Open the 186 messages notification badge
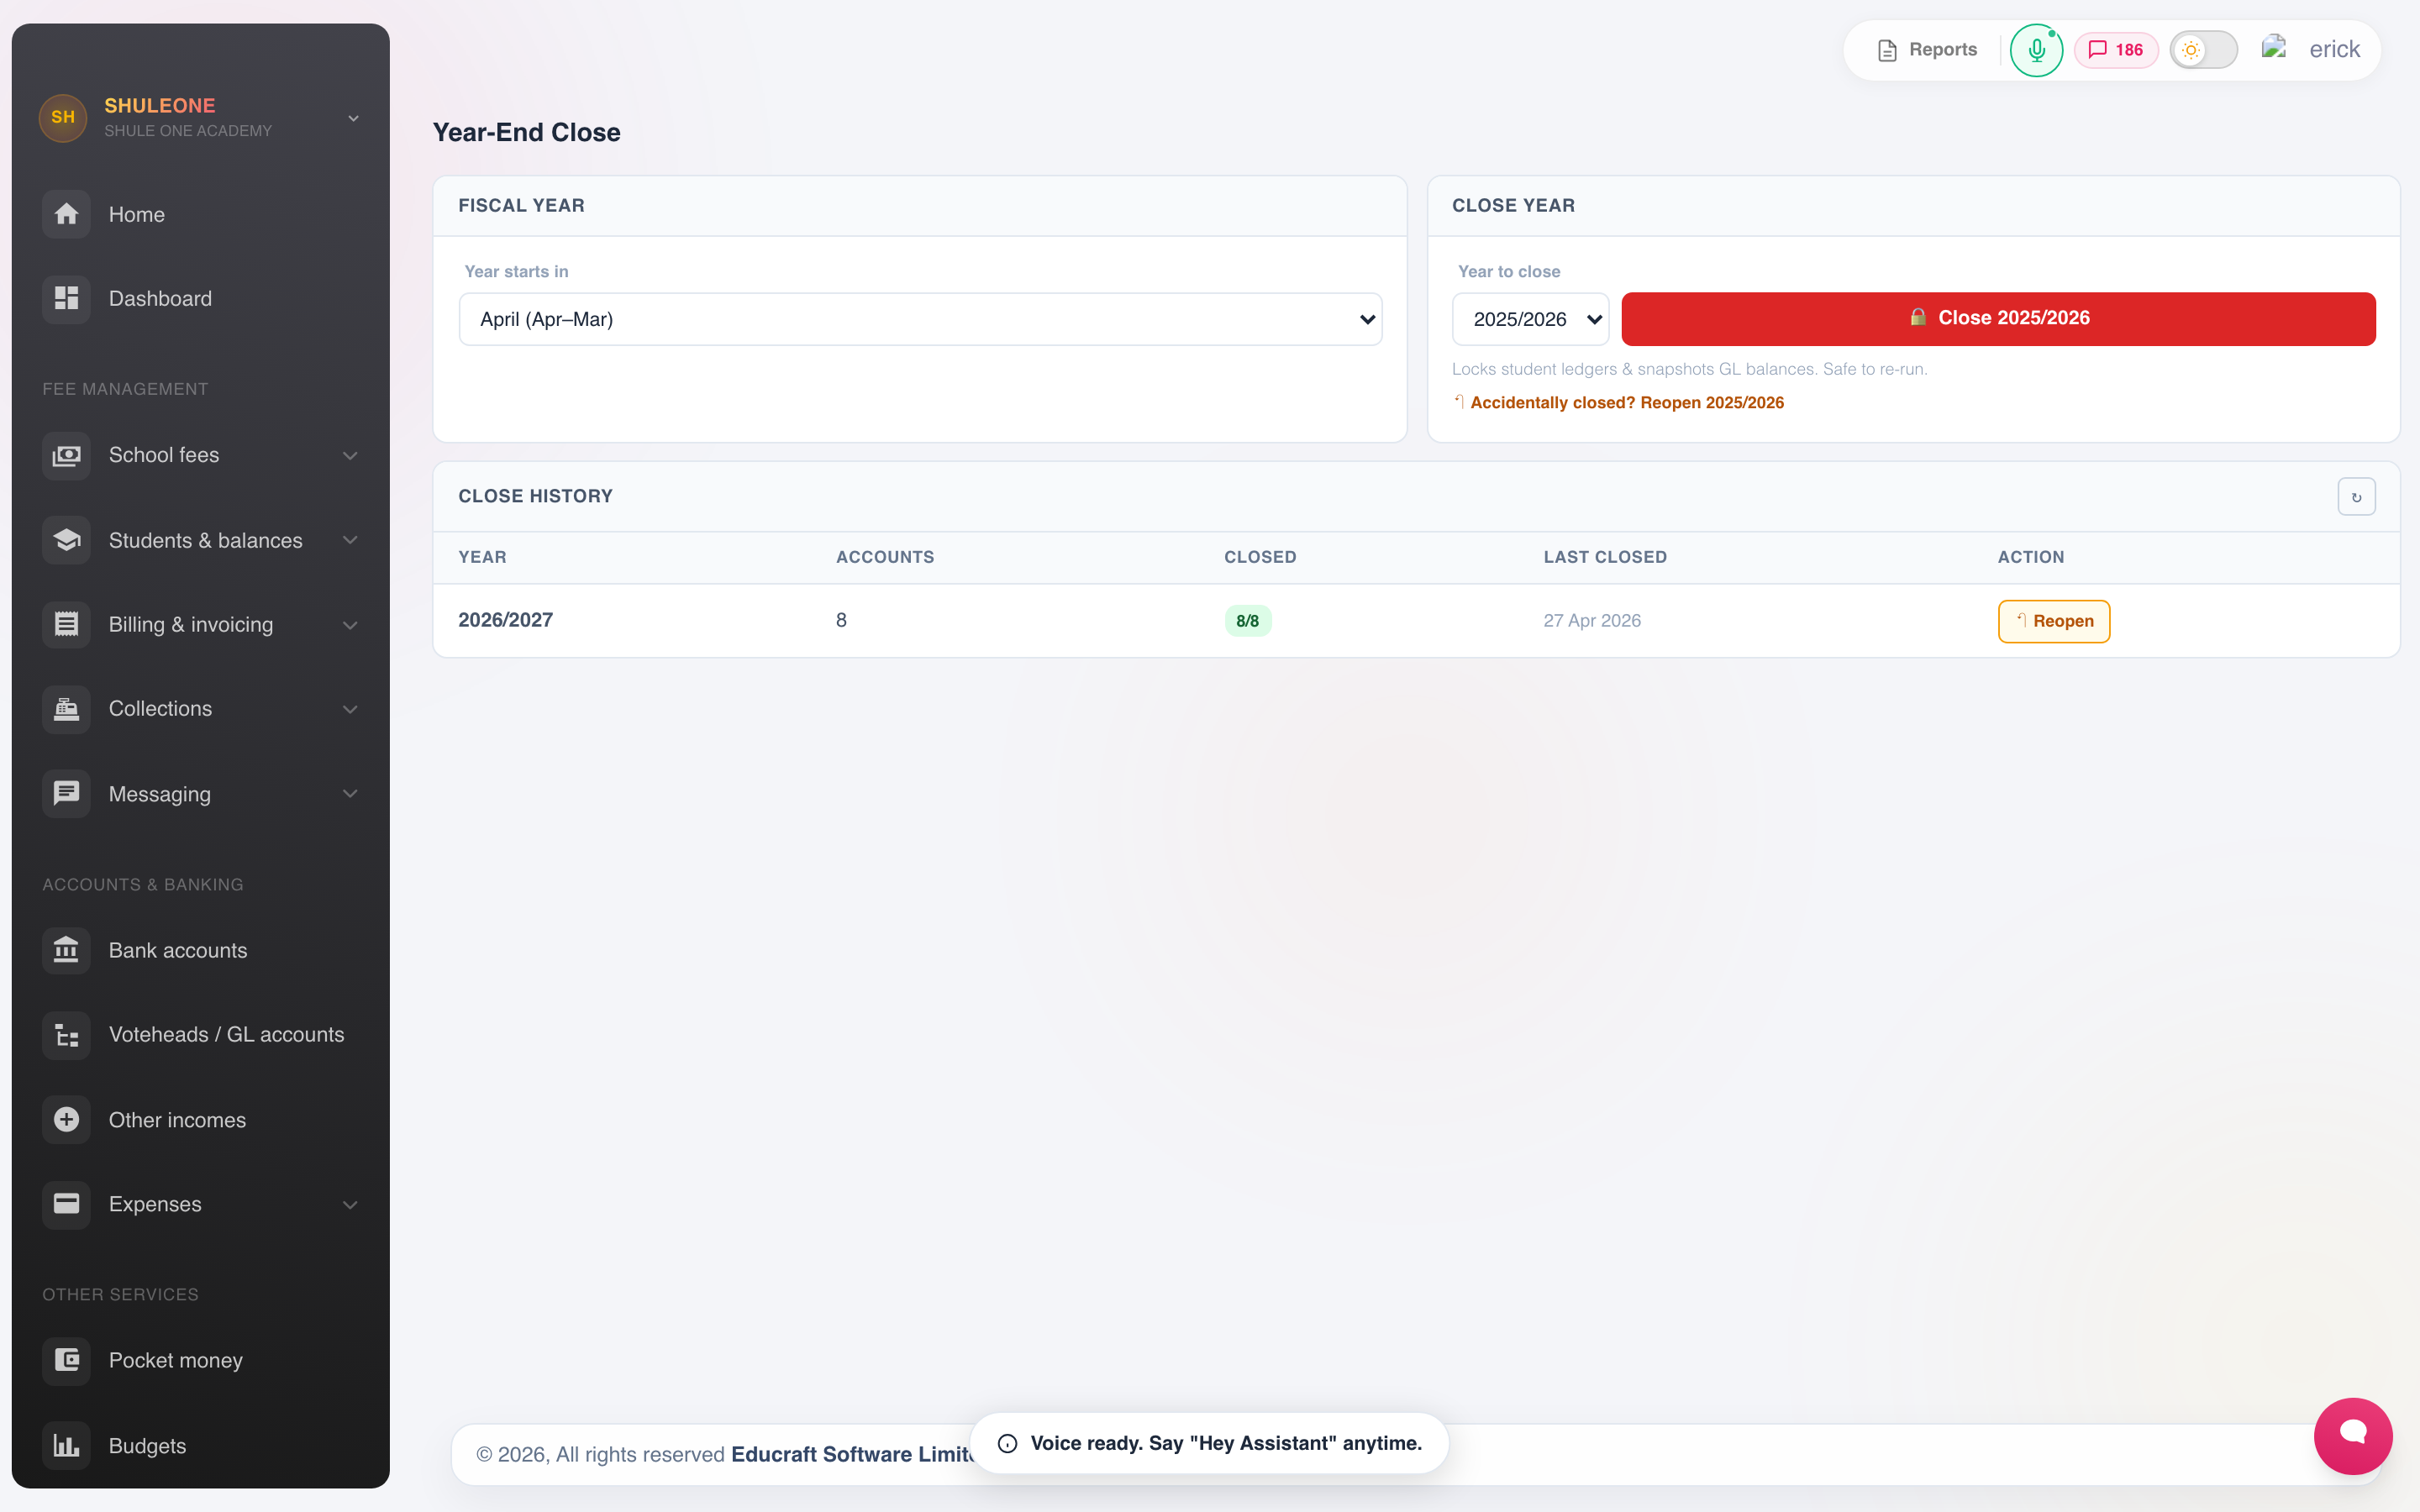 coord(2116,50)
